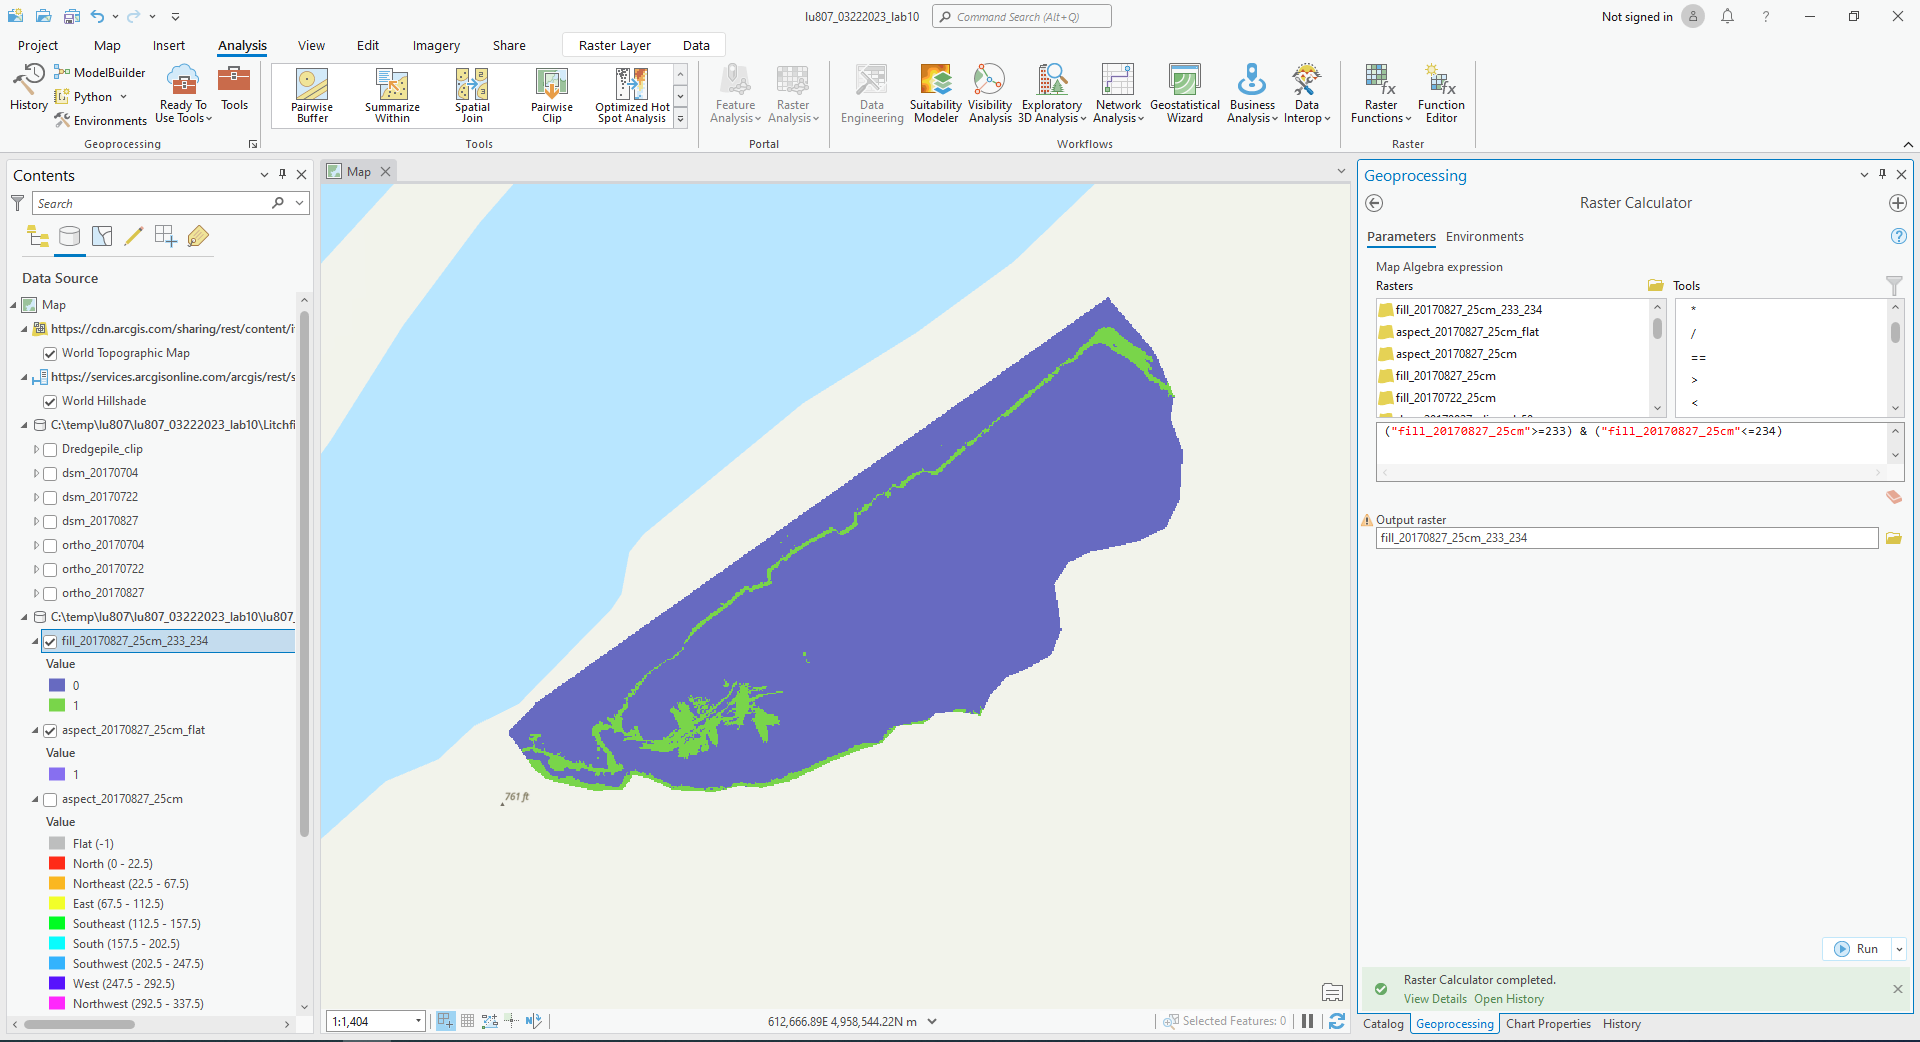
Task: Open the Raster Layer ribbon tab
Action: [x=614, y=45]
